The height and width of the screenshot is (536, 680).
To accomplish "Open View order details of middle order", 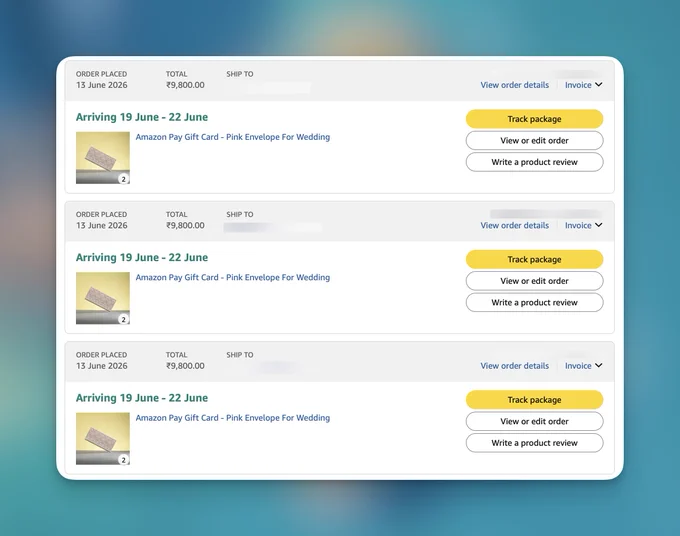I will [514, 226].
